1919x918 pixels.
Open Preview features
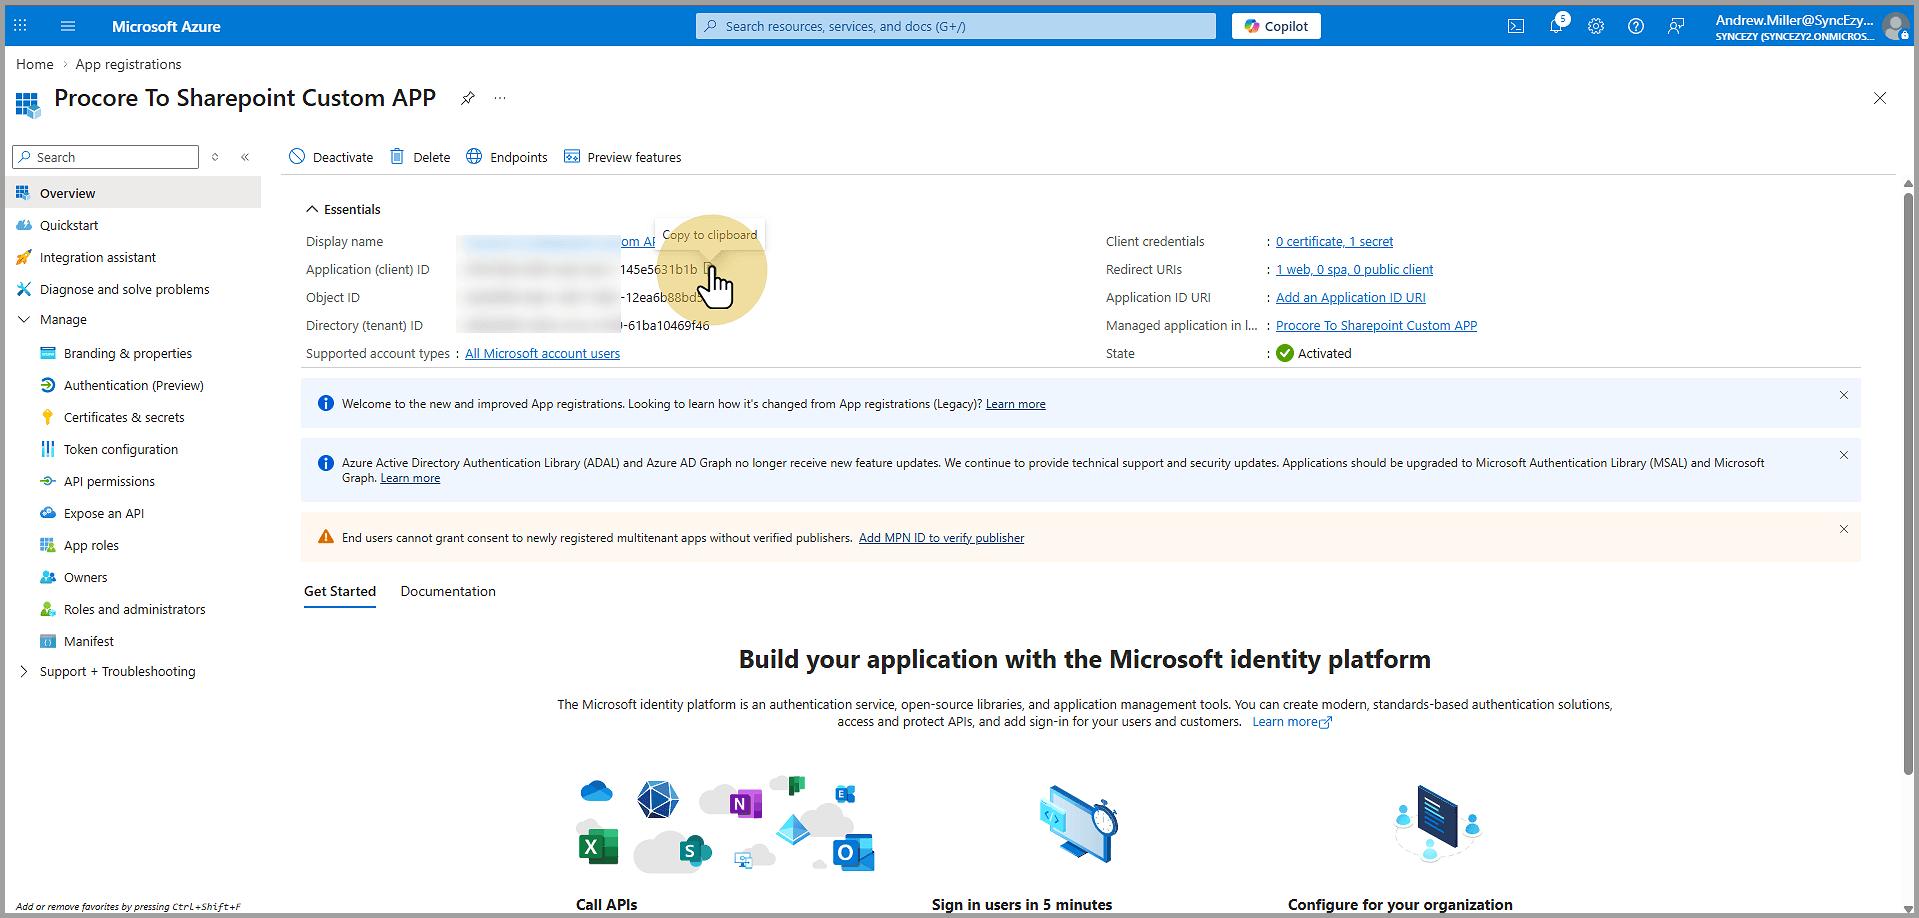[622, 157]
